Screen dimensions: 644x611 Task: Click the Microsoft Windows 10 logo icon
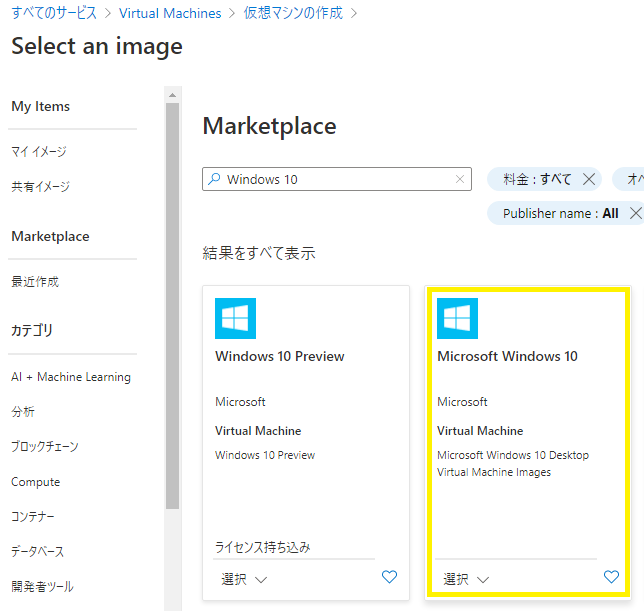pos(457,318)
